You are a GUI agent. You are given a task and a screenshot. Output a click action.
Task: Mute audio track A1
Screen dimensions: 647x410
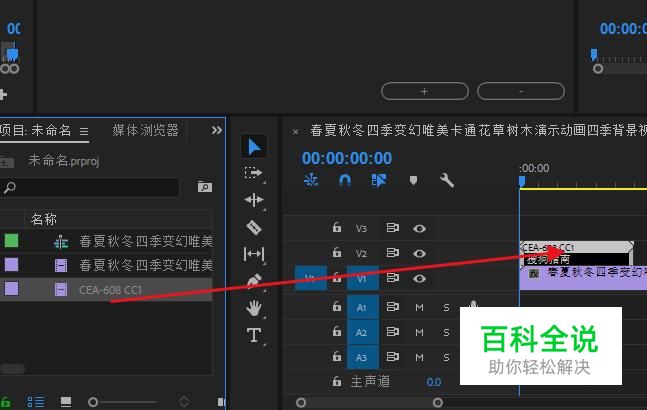coord(419,307)
